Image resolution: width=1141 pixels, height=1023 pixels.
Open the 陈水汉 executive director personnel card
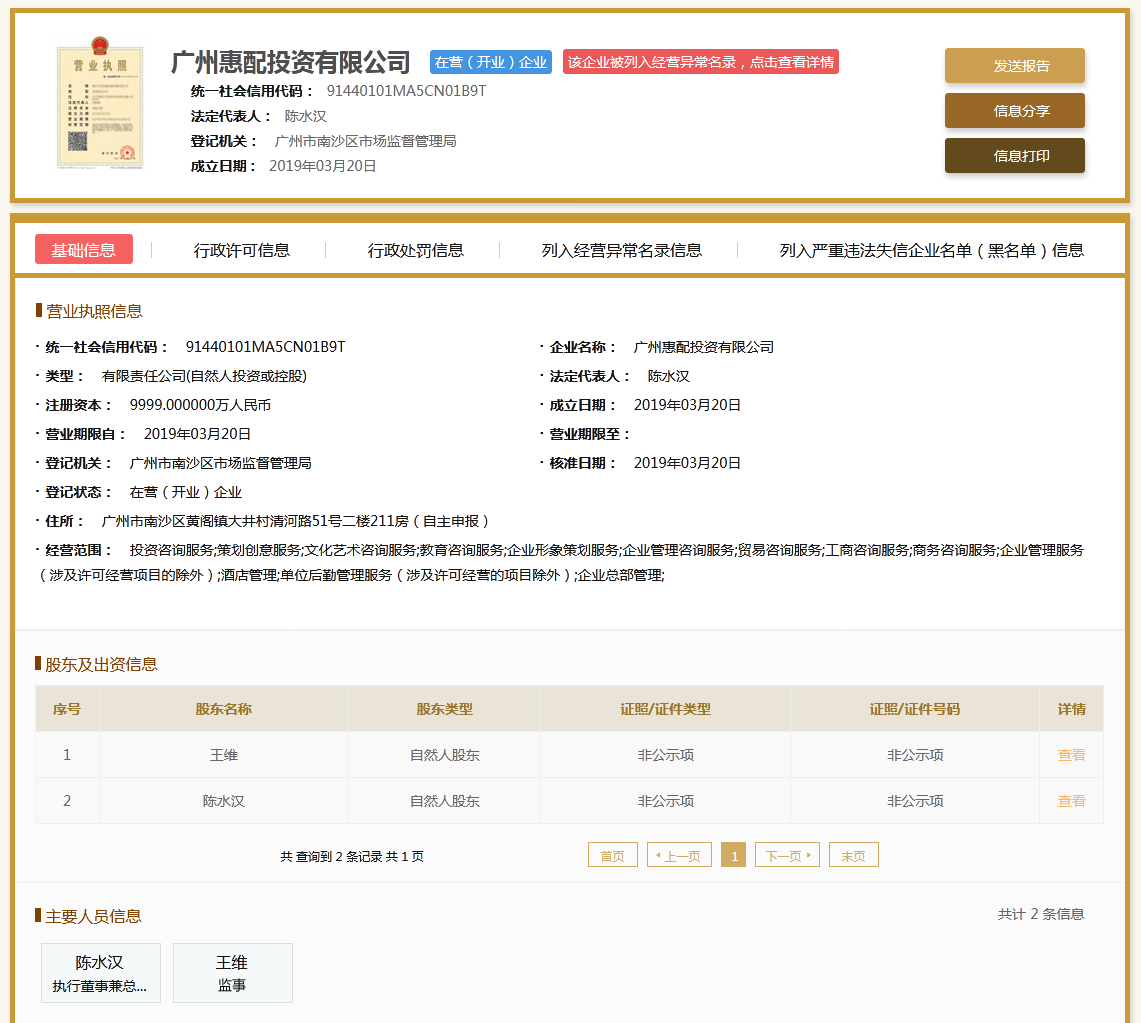[x=100, y=973]
